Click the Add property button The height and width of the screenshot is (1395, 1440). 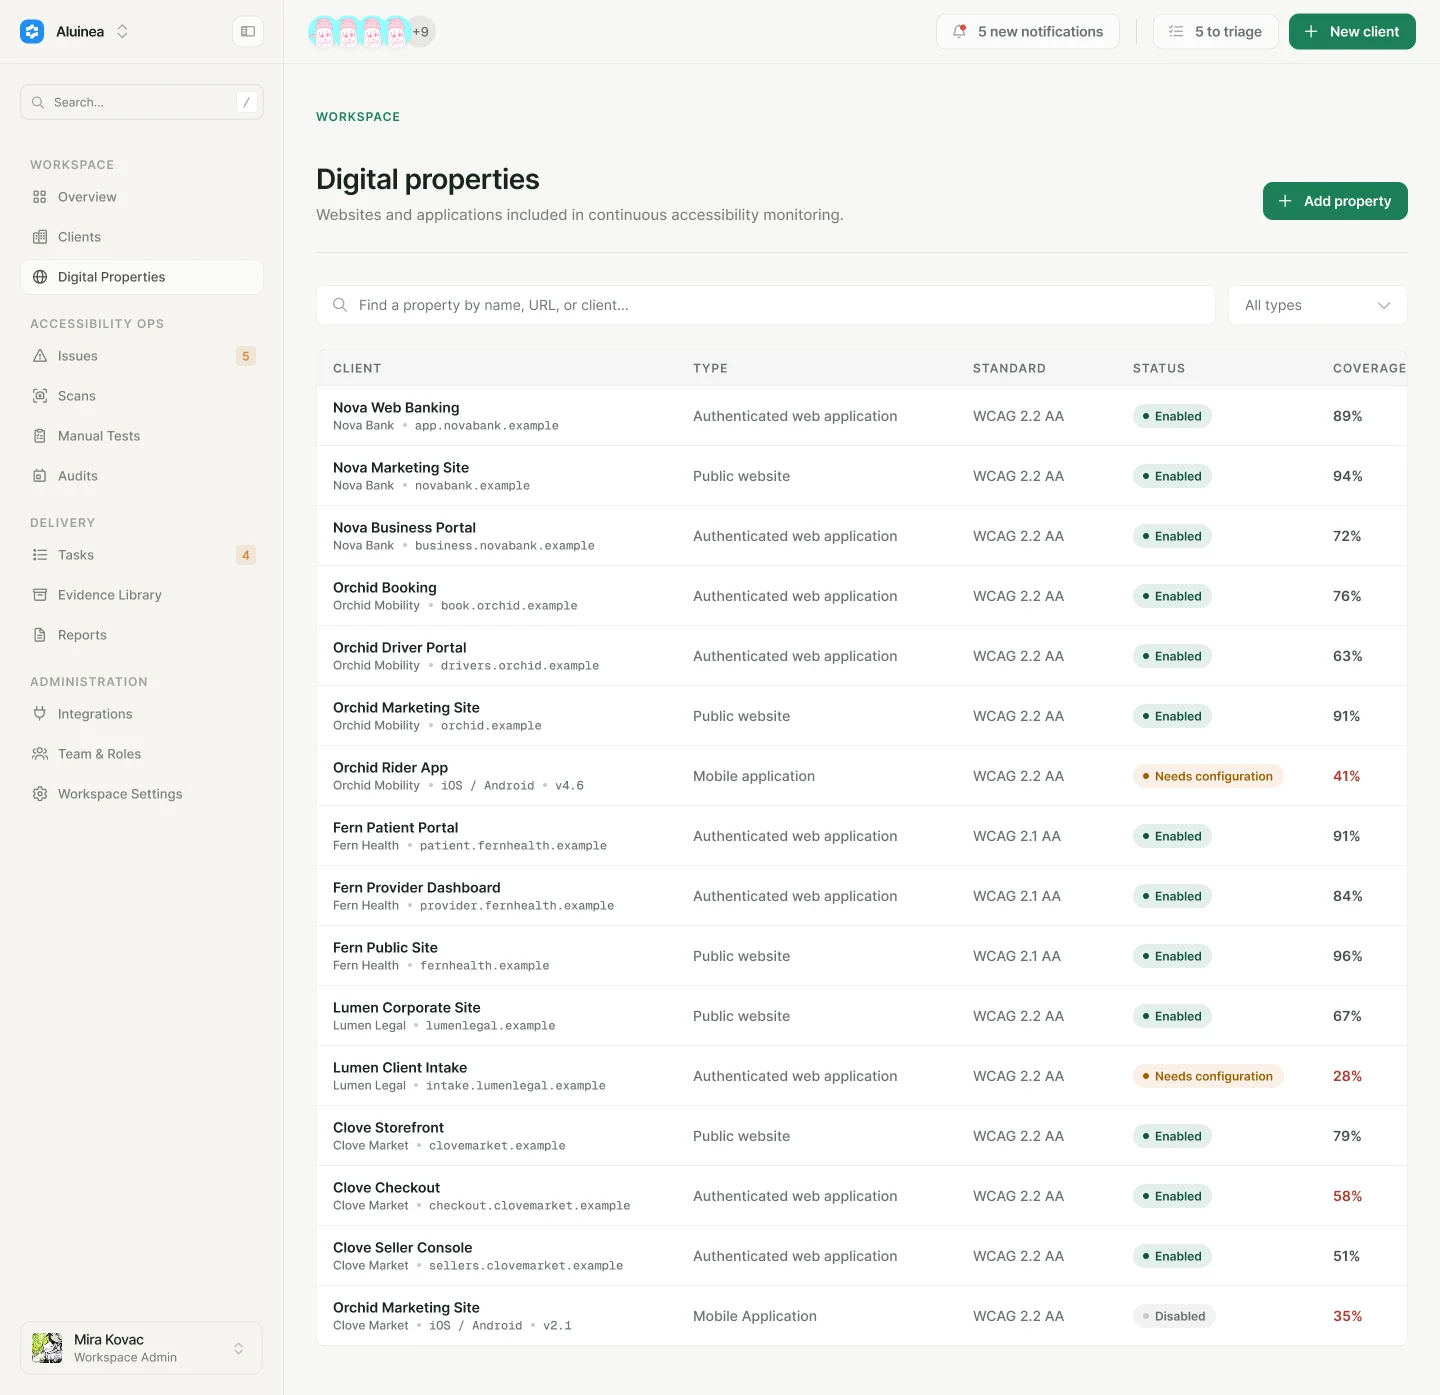pos(1335,201)
